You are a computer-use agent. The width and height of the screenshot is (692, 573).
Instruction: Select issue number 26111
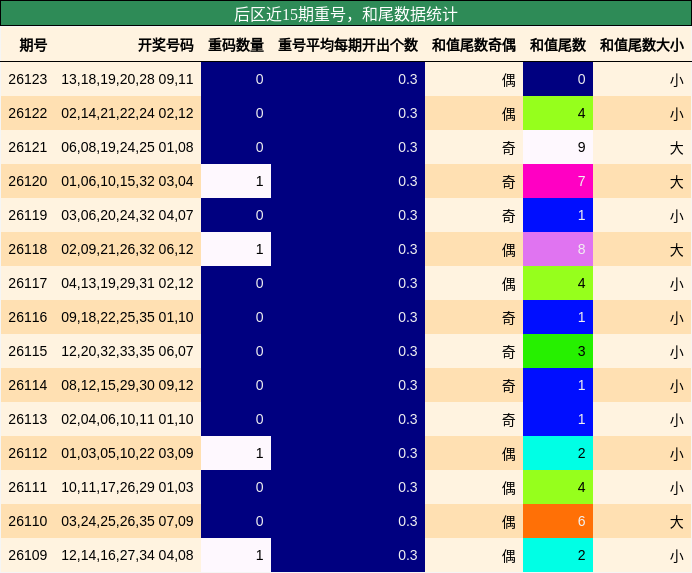click(x=28, y=487)
